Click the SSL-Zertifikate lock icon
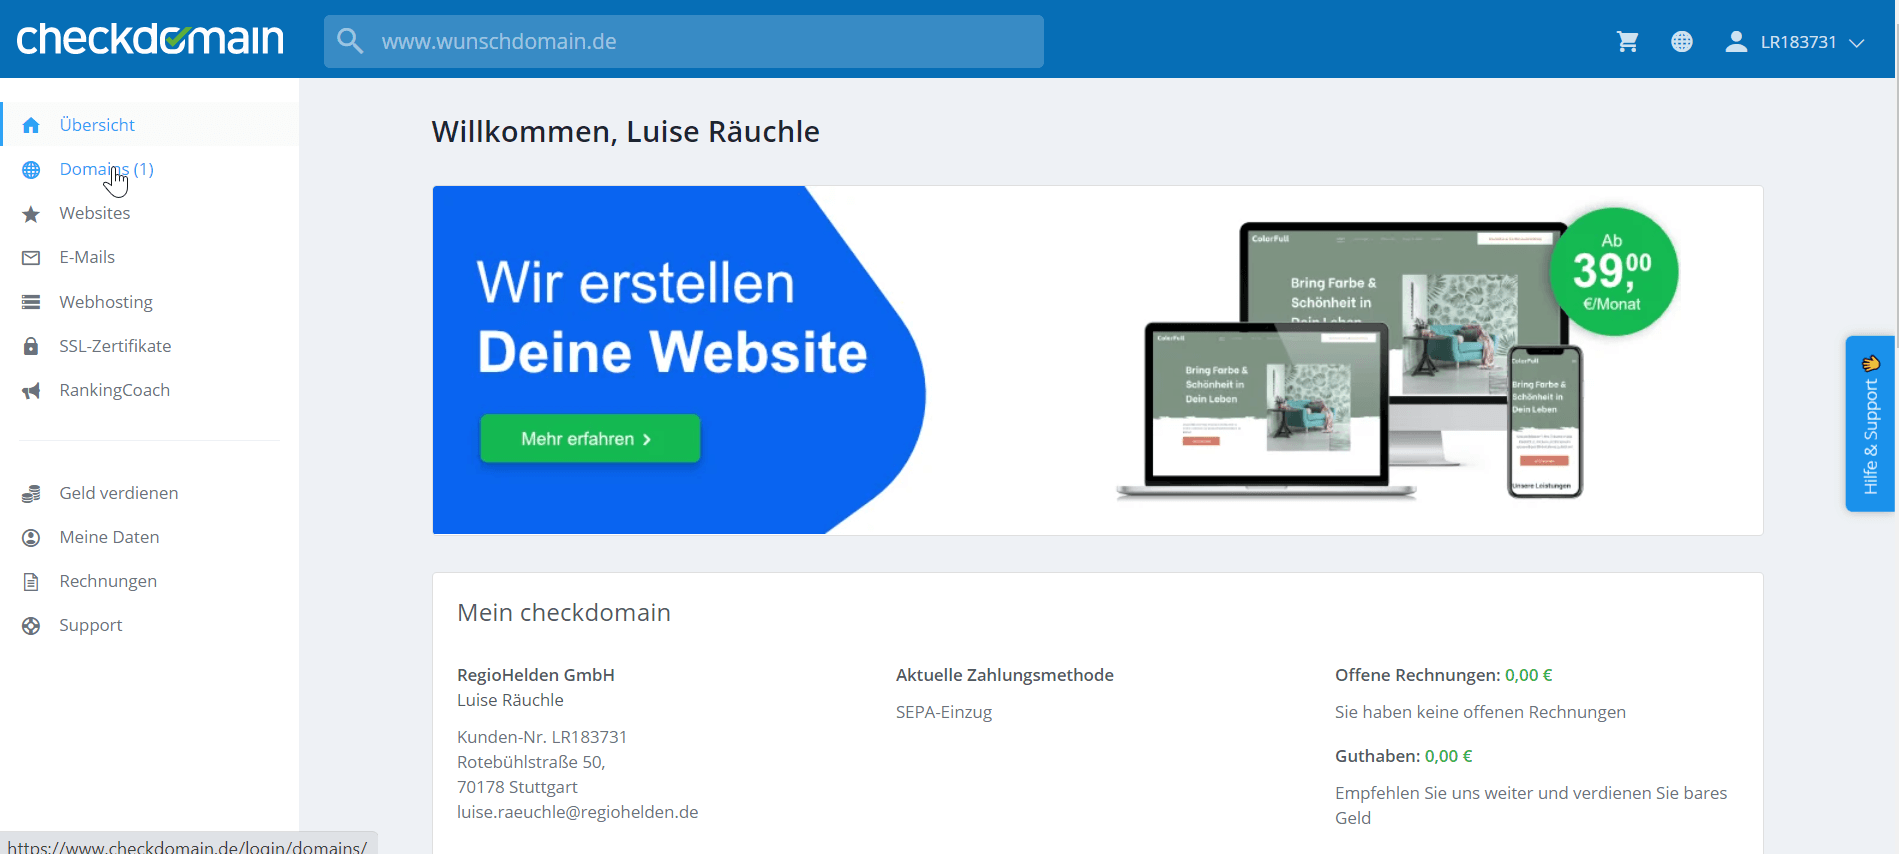Image resolution: width=1899 pixels, height=854 pixels. pyautogui.click(x=31, y=346)
